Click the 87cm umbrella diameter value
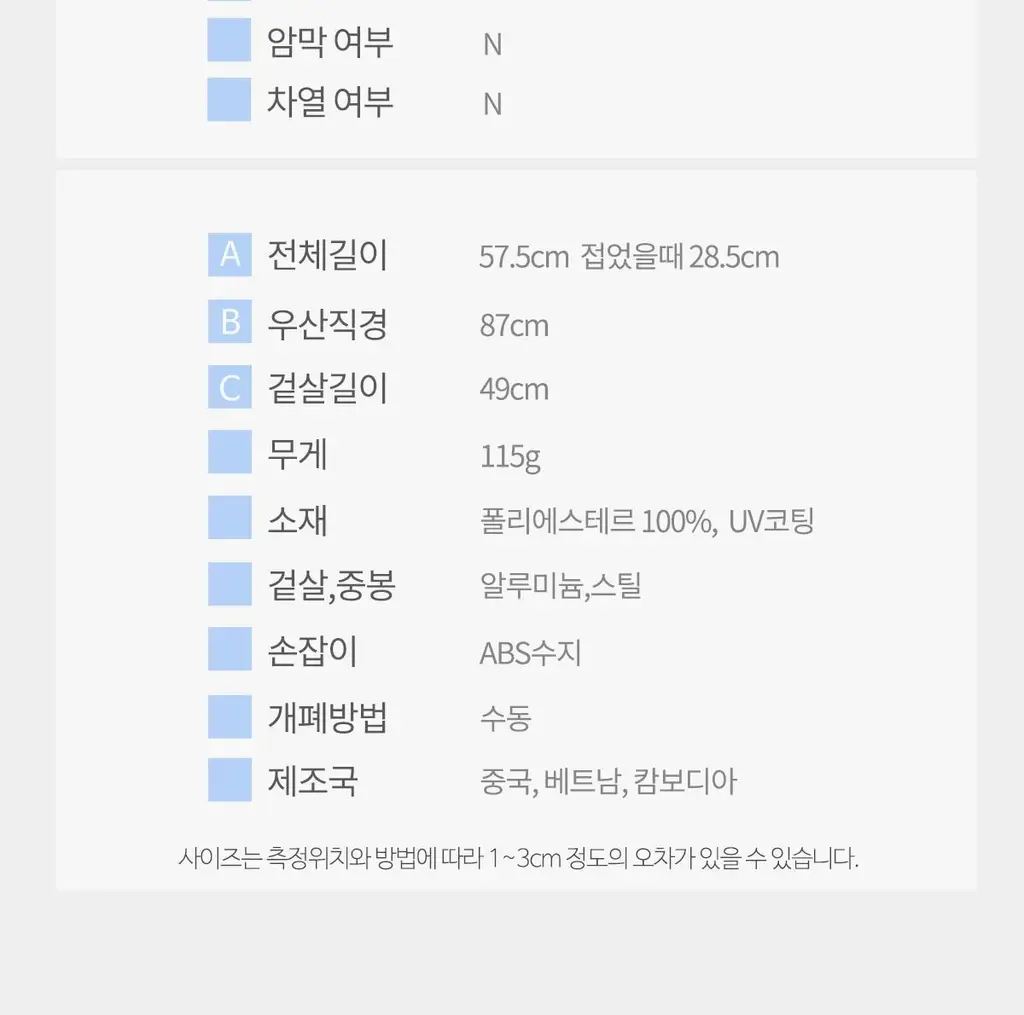This screenshot has width=1024, height=1015. pos(514,325)
